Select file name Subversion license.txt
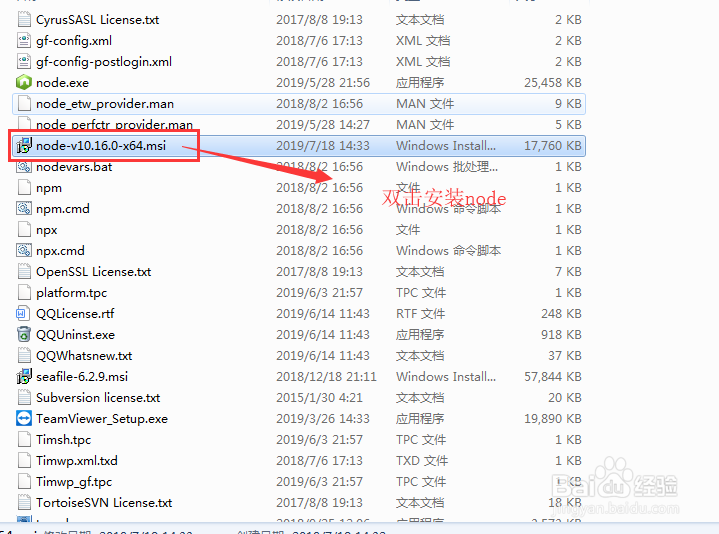The image size is (719, 534). pos(98,398)
